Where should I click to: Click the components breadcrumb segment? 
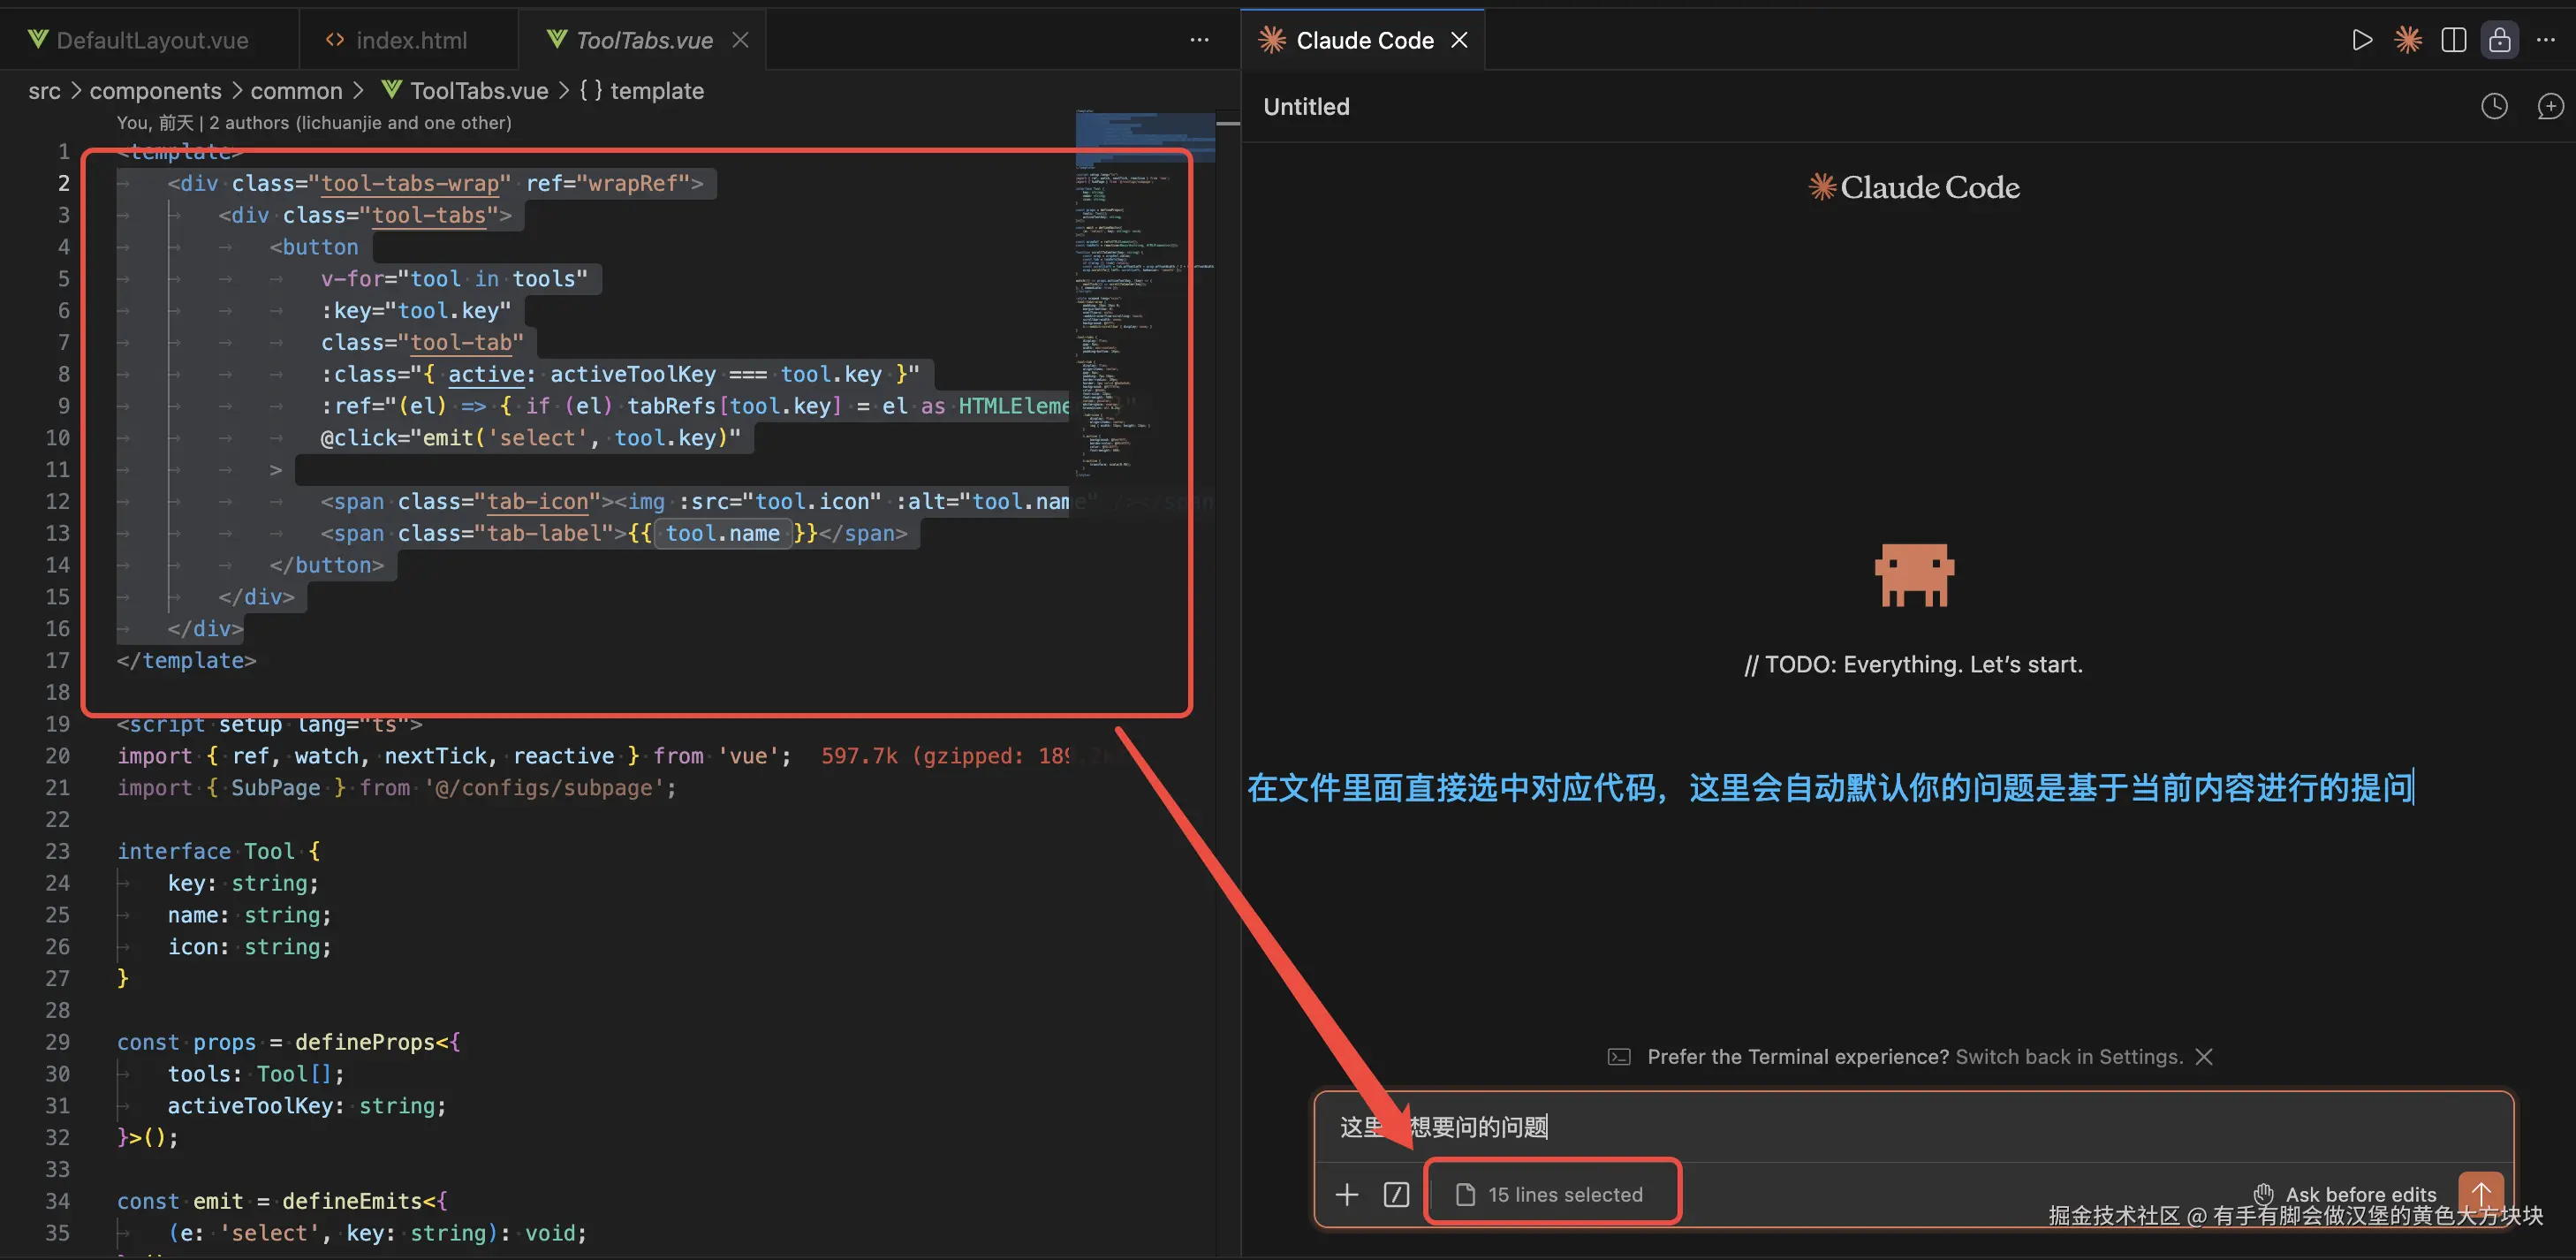(155, 91)
